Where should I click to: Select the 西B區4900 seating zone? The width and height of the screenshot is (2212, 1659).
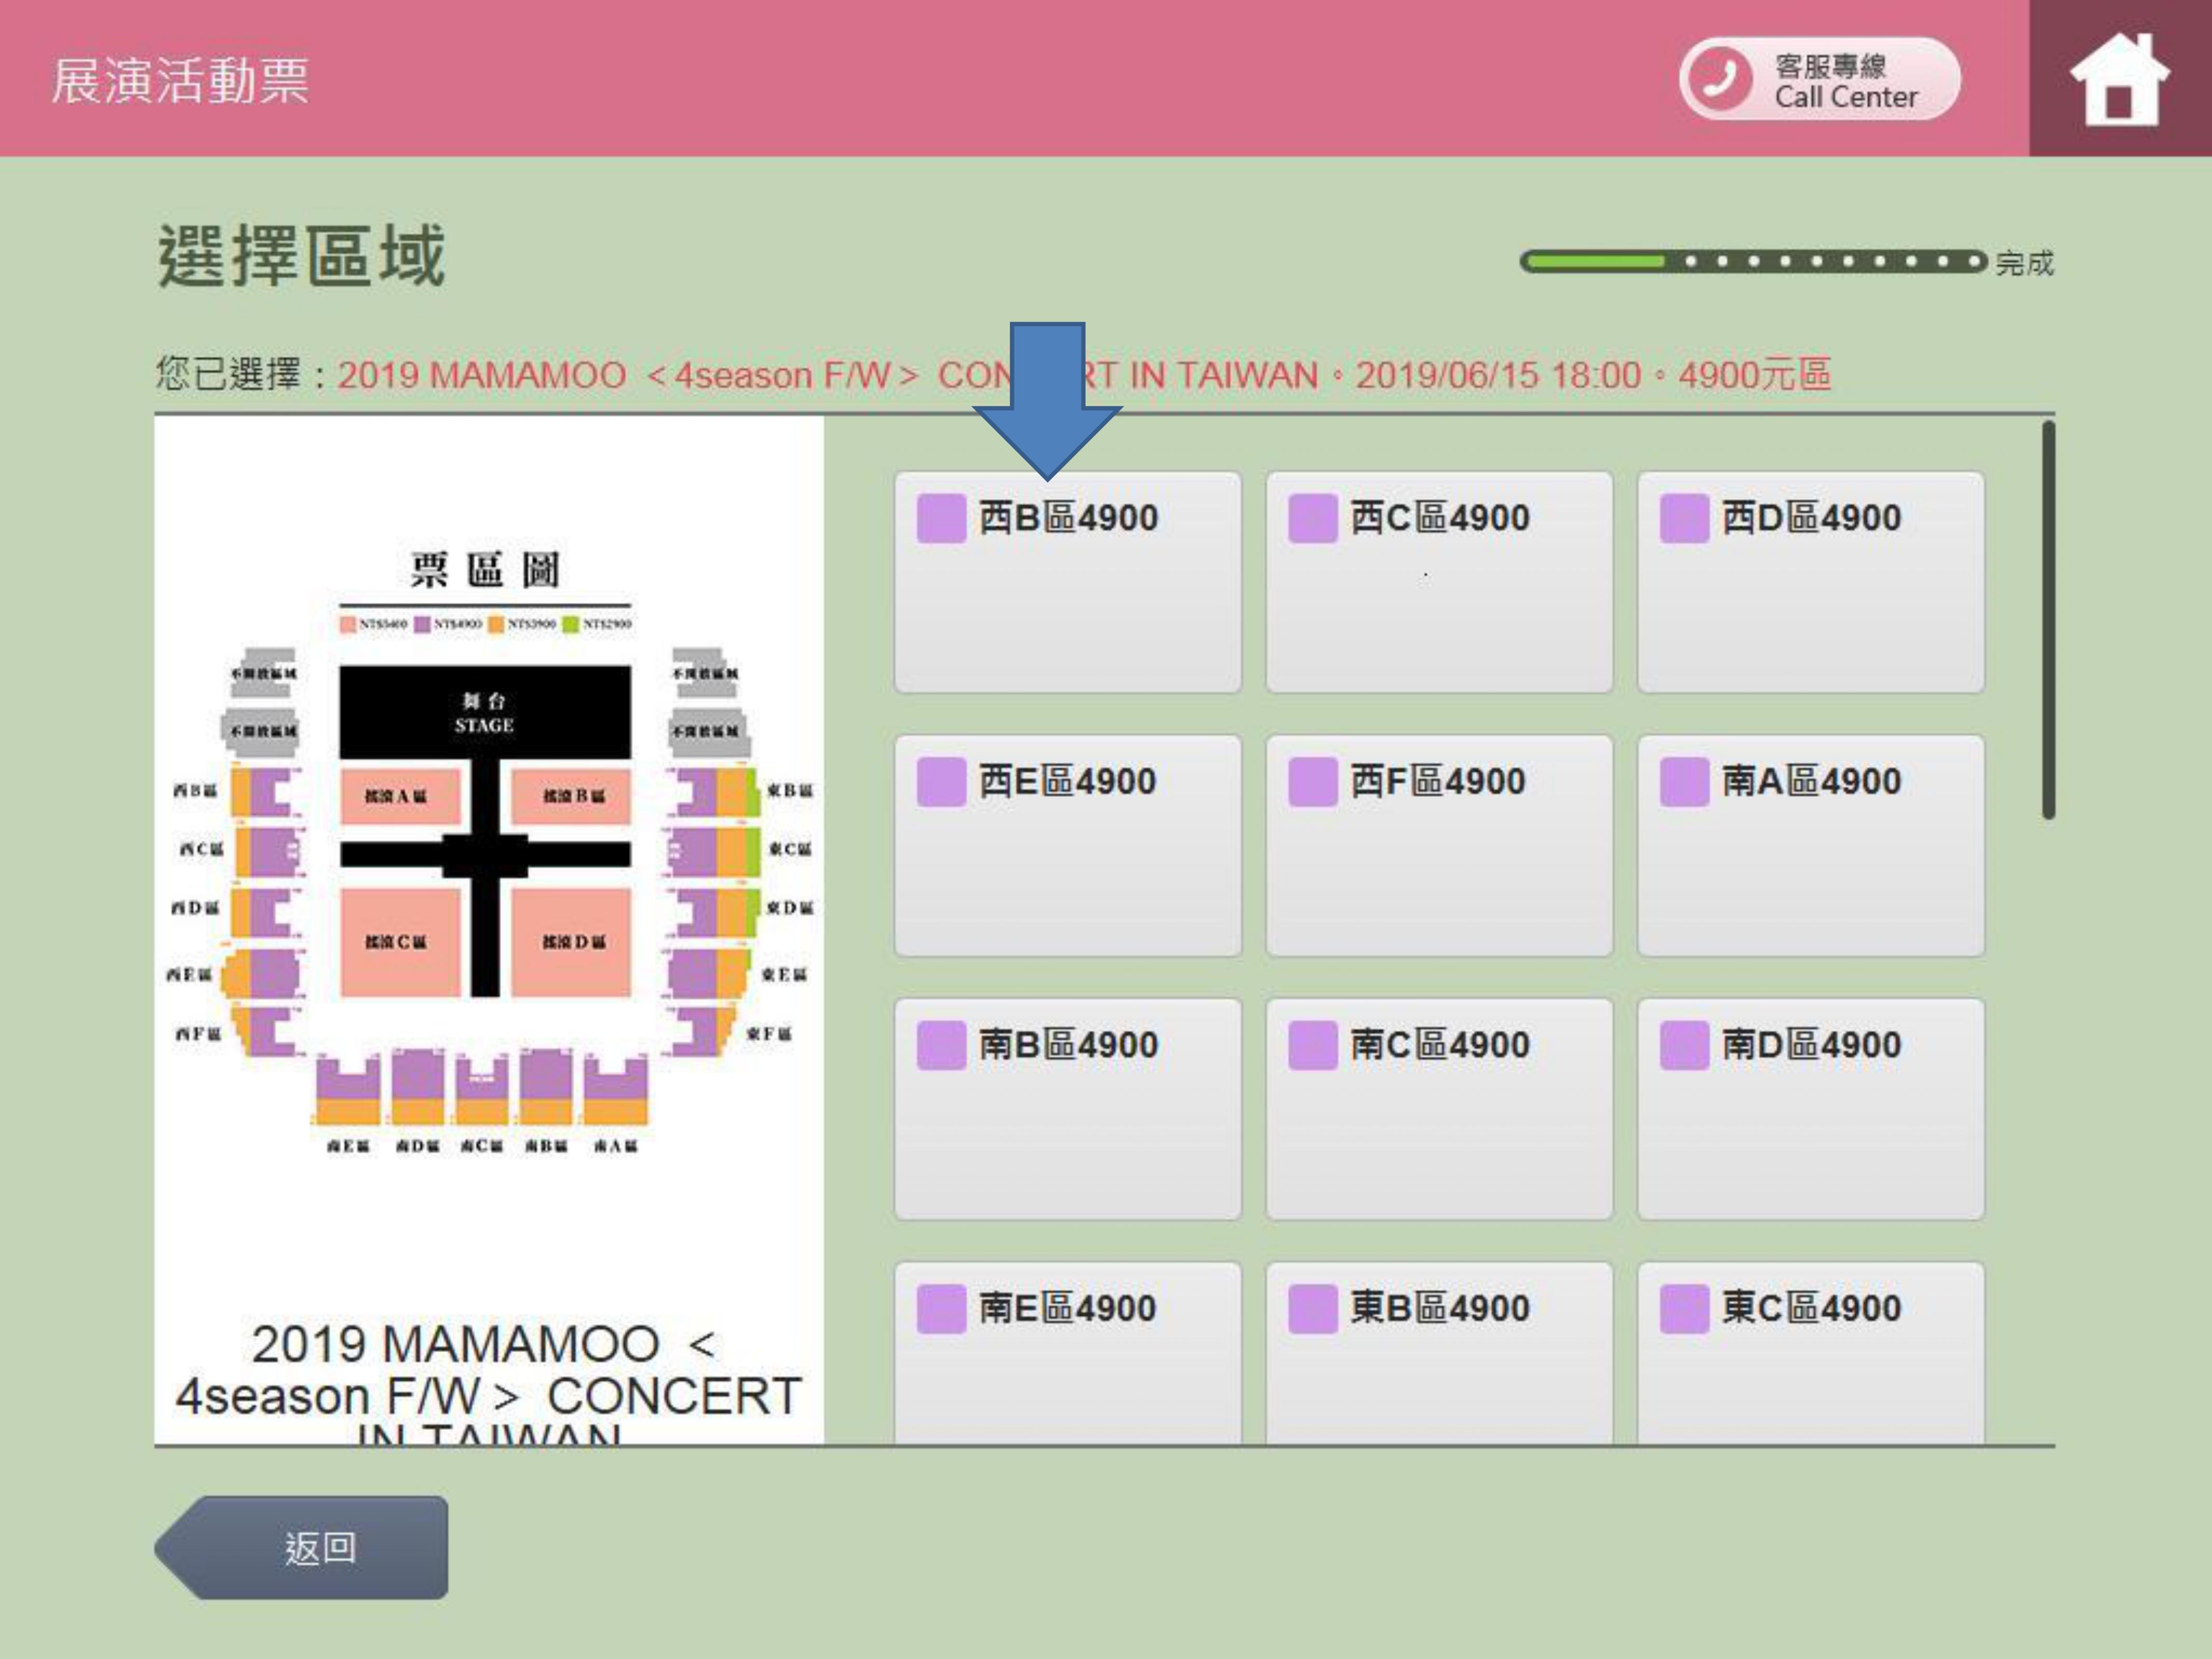coord(1068,582)
